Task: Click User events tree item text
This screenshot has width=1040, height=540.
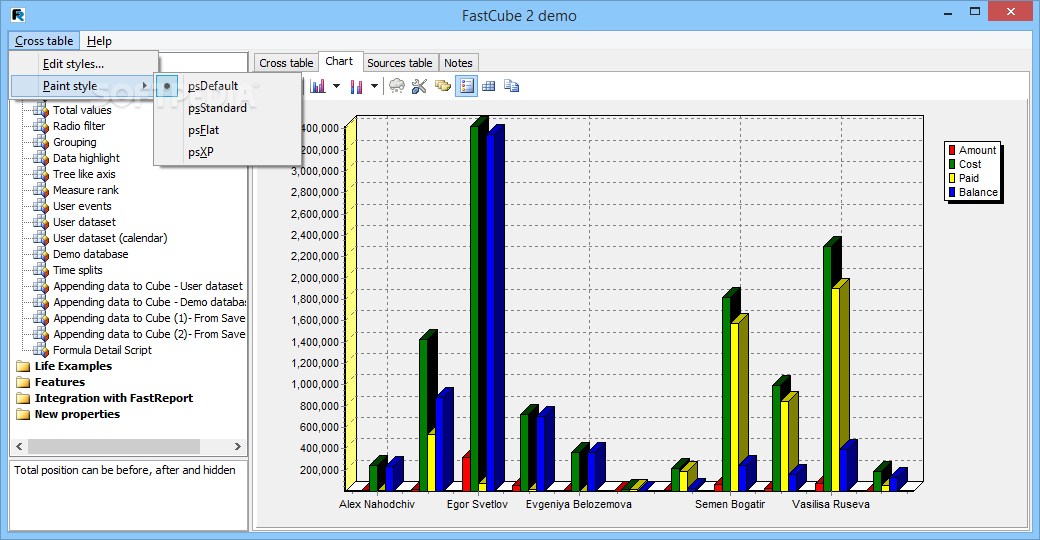Action: (82, 206)
